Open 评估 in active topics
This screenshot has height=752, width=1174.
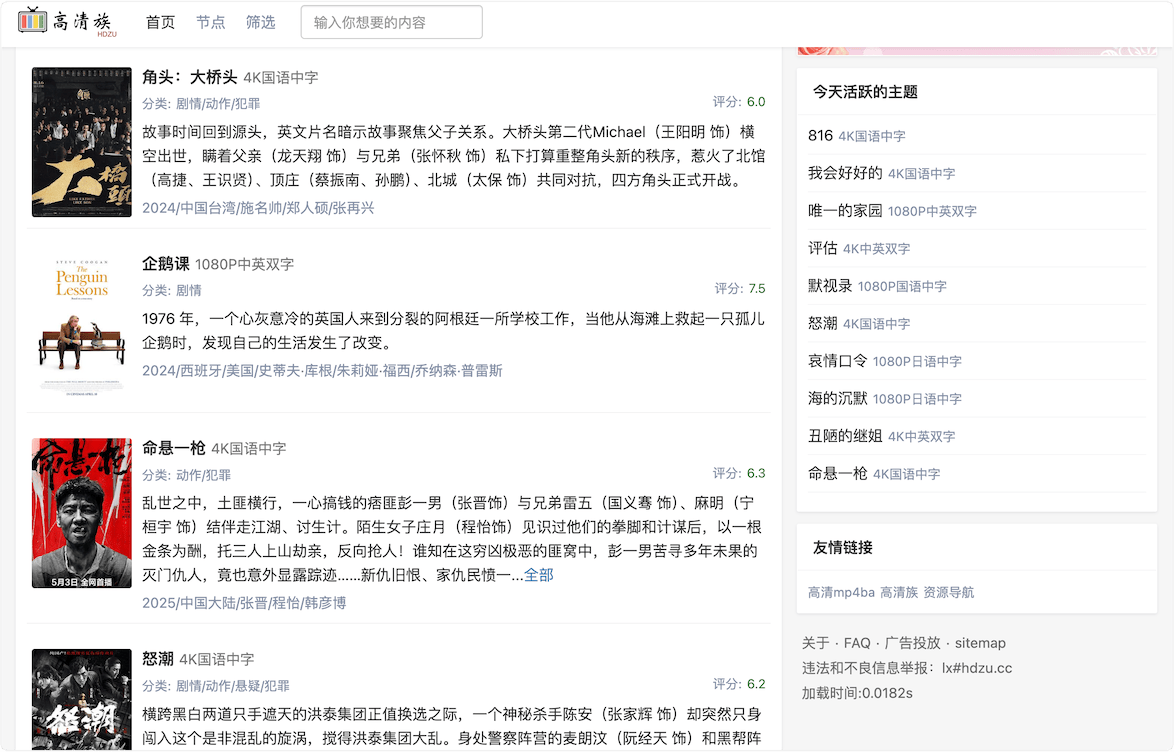[823, 248]
